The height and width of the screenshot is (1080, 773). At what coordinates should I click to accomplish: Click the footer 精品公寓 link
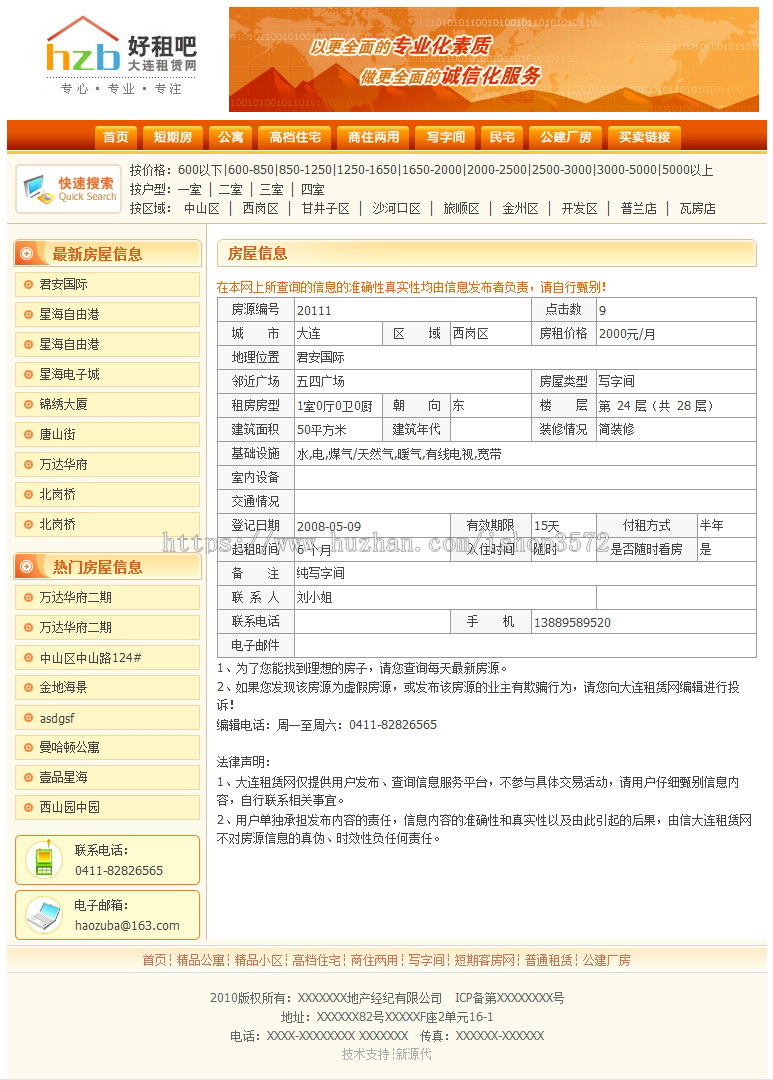[200, 960]
